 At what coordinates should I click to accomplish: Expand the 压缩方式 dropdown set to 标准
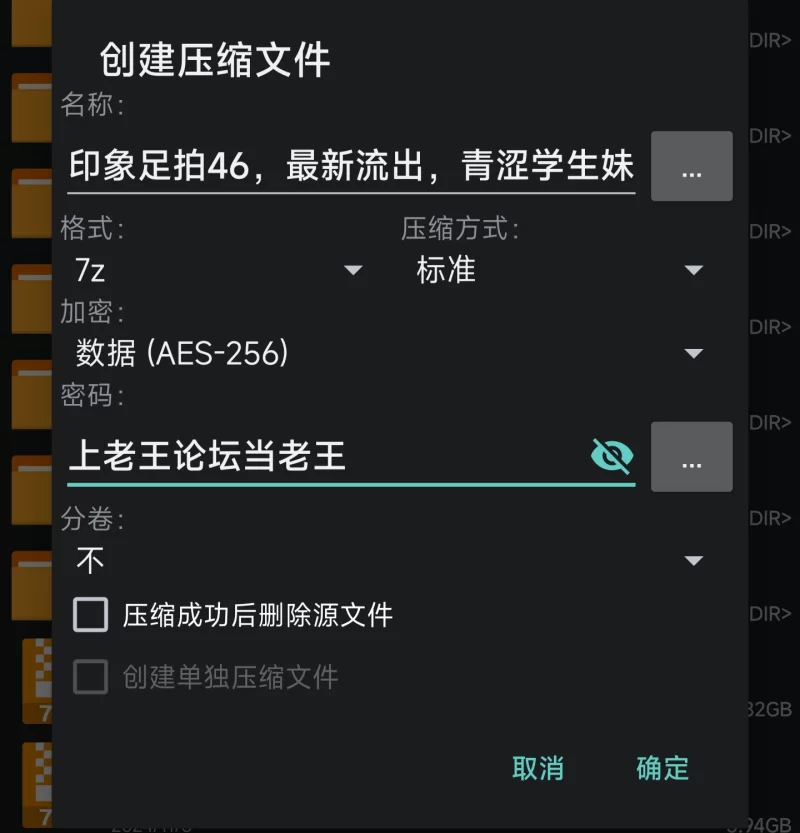tap(560, 270)
